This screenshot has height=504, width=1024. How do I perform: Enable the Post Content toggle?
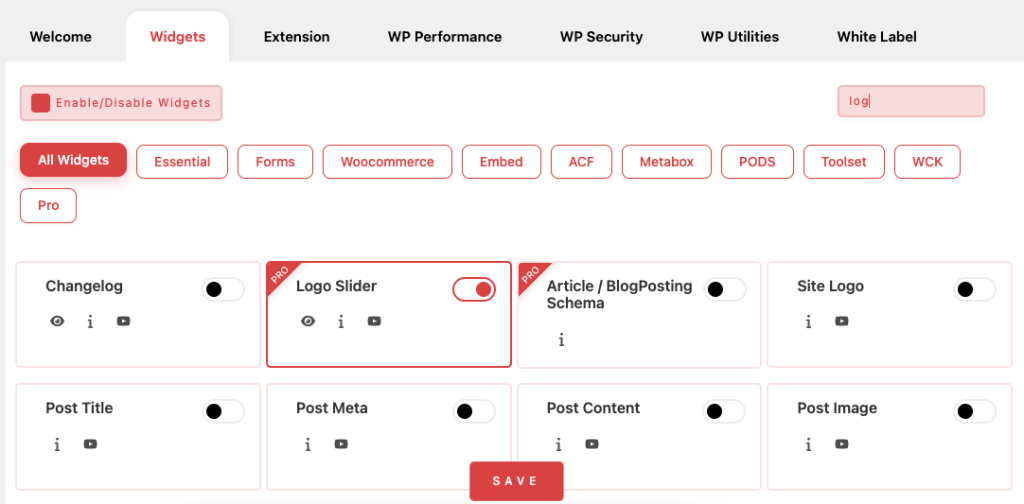[x=724, y=412]
